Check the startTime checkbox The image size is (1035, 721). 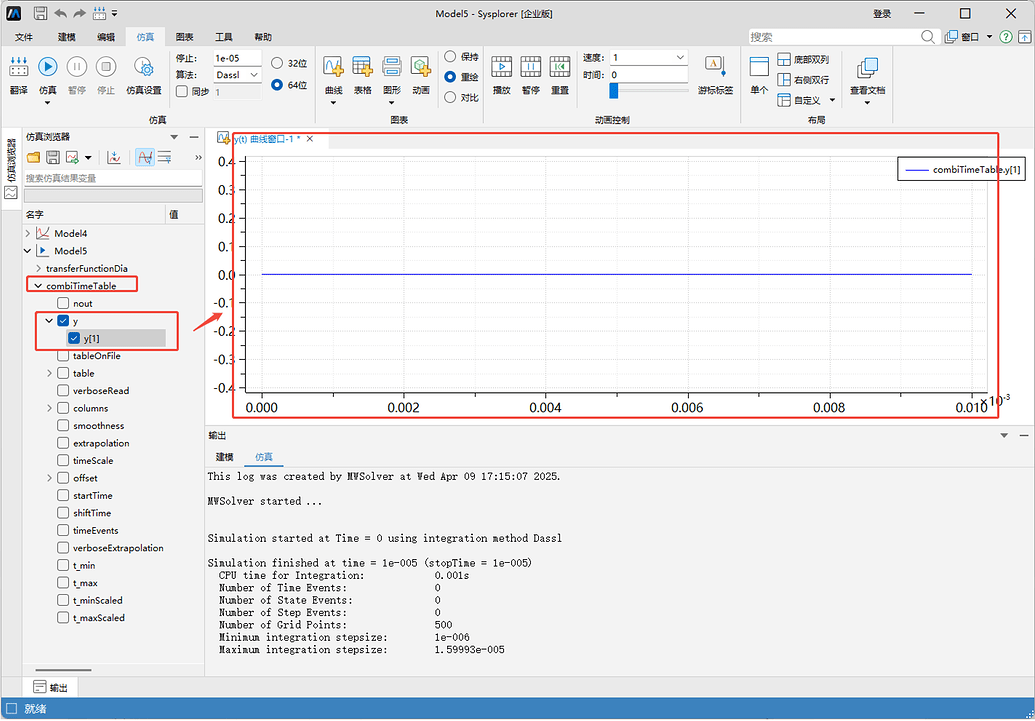coord(63,495)
